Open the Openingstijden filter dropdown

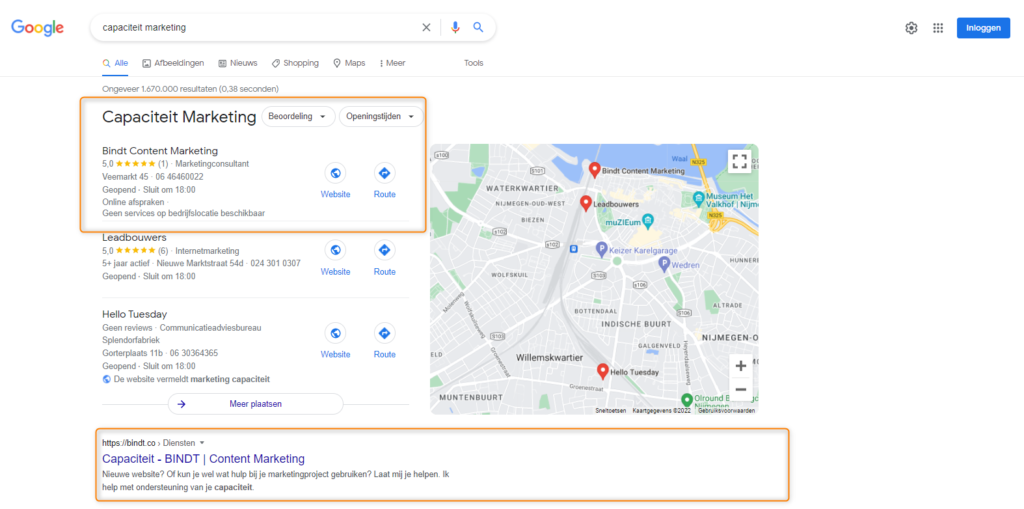tap(381, 116)
